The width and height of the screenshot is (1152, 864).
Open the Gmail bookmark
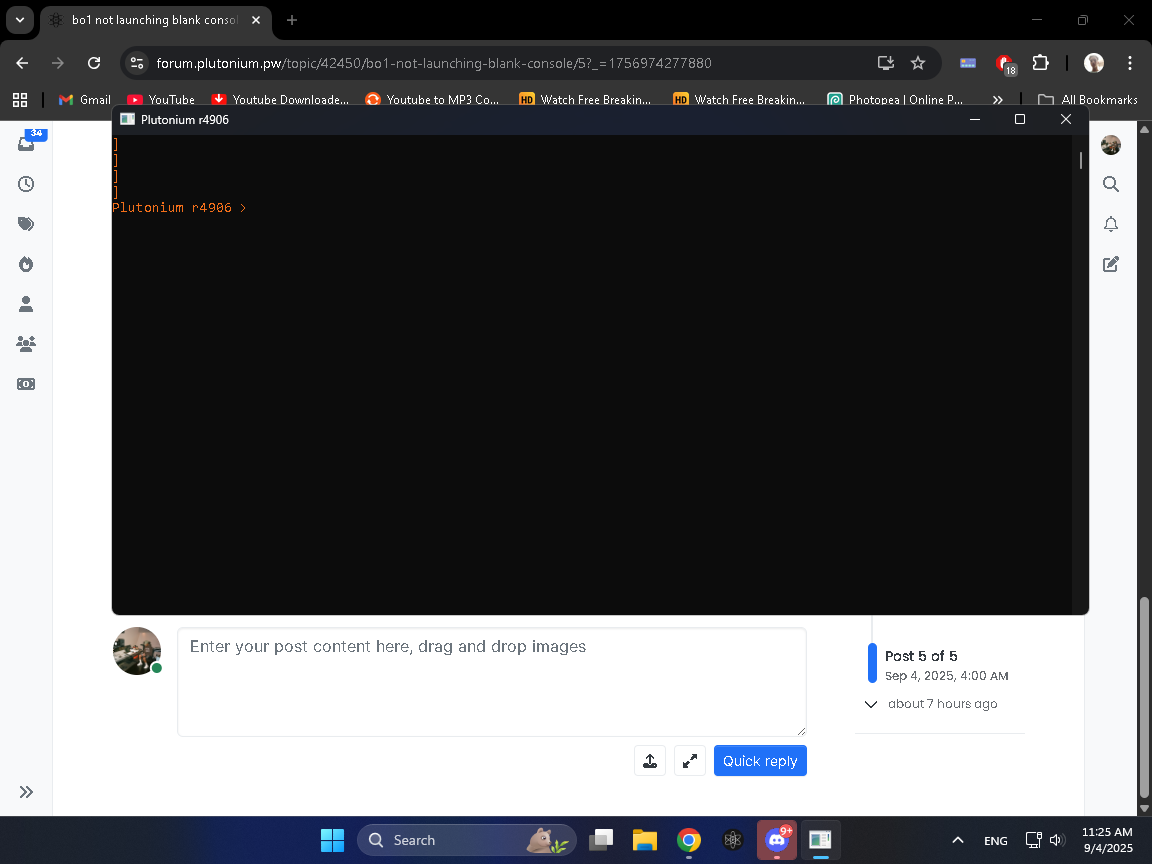[x=84, y=100]
